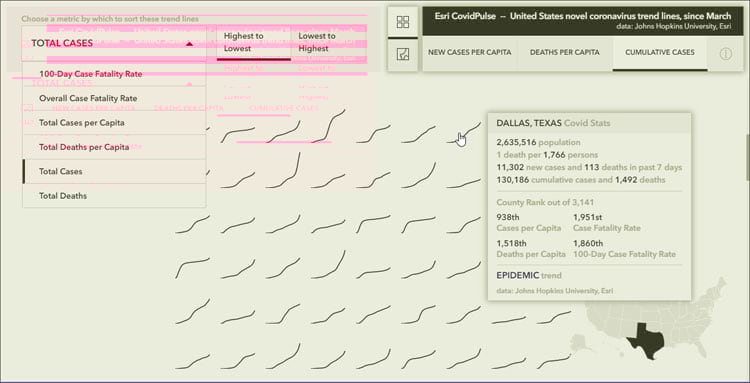Click the EPIDEMIC trend label
The width and height of the screenshot is (750, 383).
click(529, 275)
